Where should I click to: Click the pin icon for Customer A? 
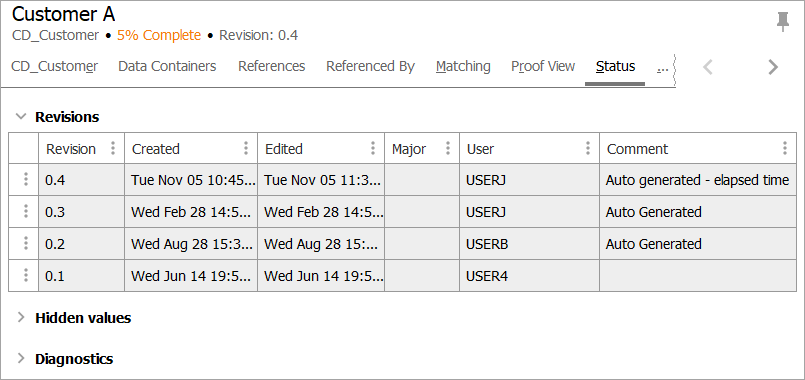782,22
